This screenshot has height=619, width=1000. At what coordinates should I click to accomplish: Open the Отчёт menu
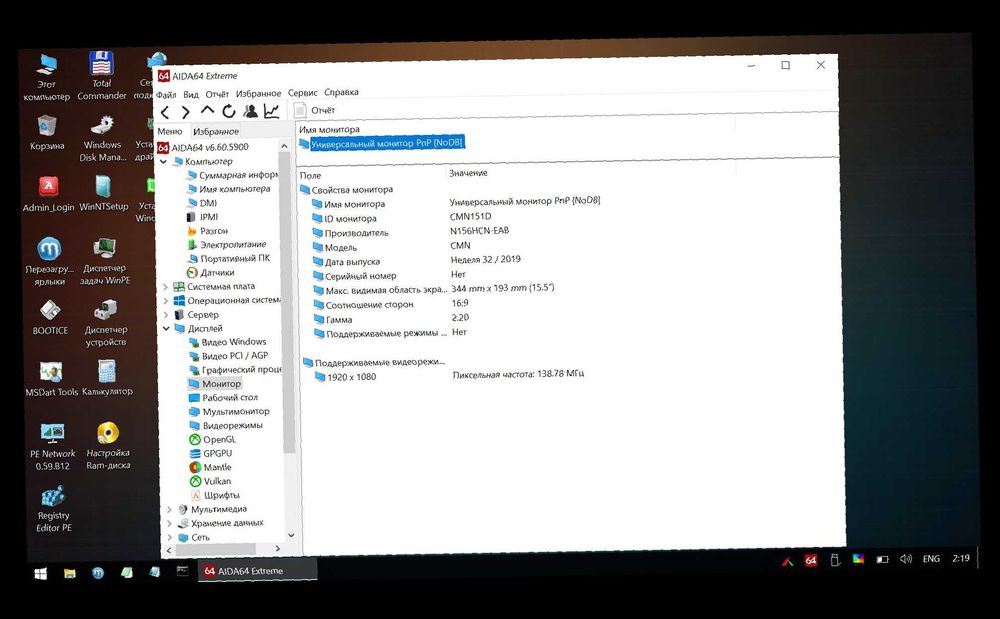pos(217,94)
